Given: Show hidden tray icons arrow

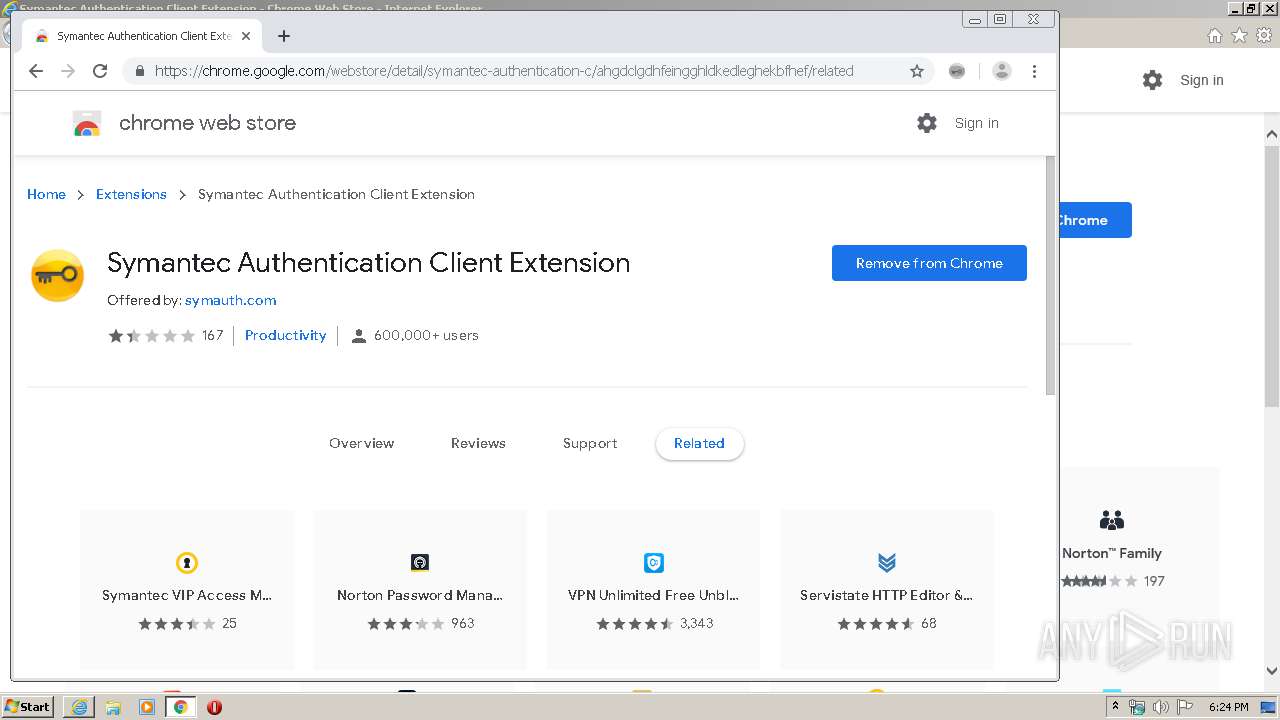Looking at the screenshot, I should (1117, 707).
